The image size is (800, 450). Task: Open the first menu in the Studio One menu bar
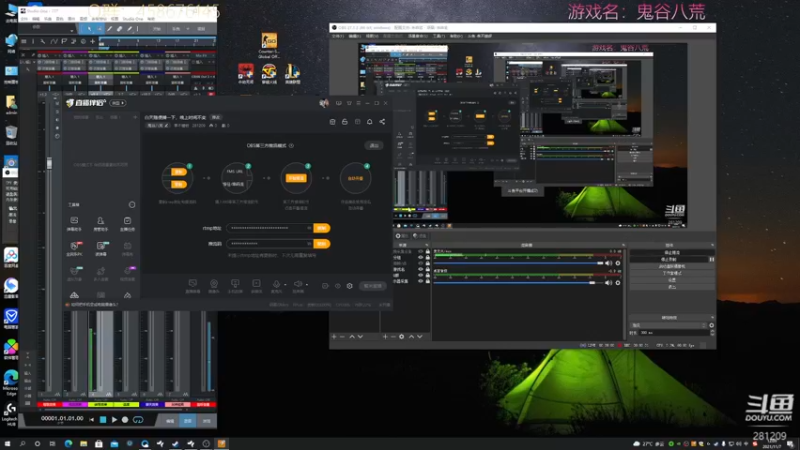pos(24,19)
